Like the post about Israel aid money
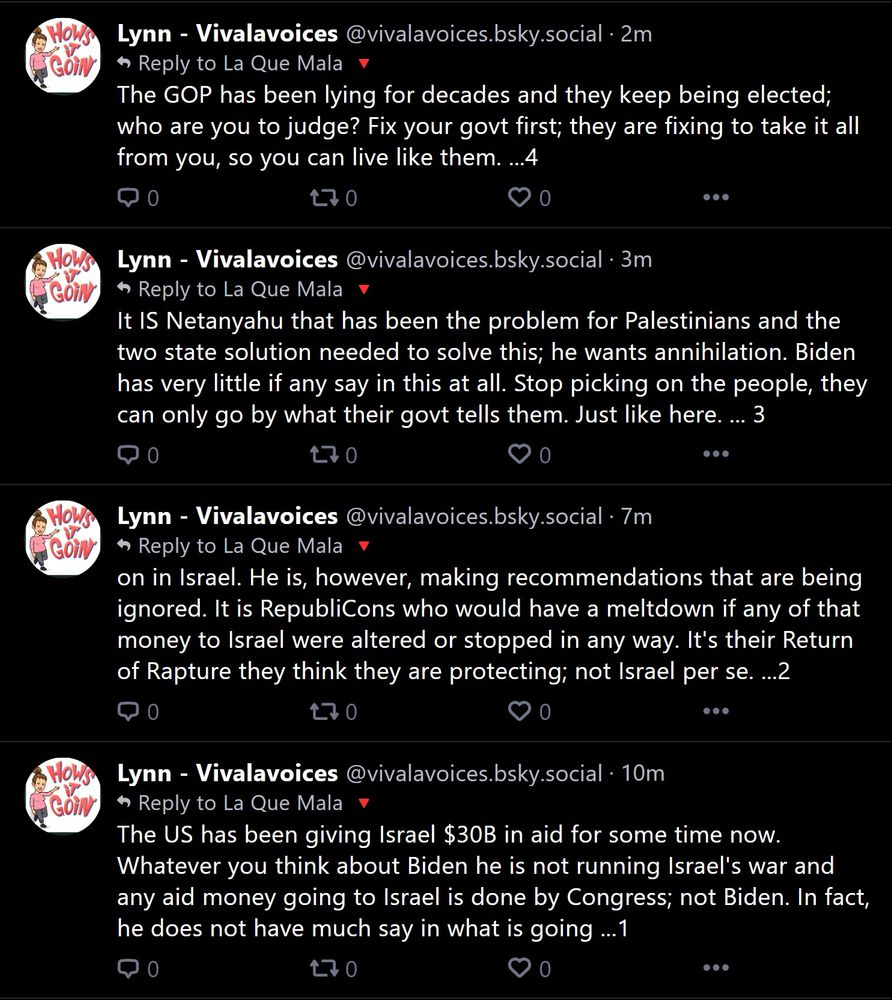Viewport: 892px width, 1000px height. pos(521,968)
